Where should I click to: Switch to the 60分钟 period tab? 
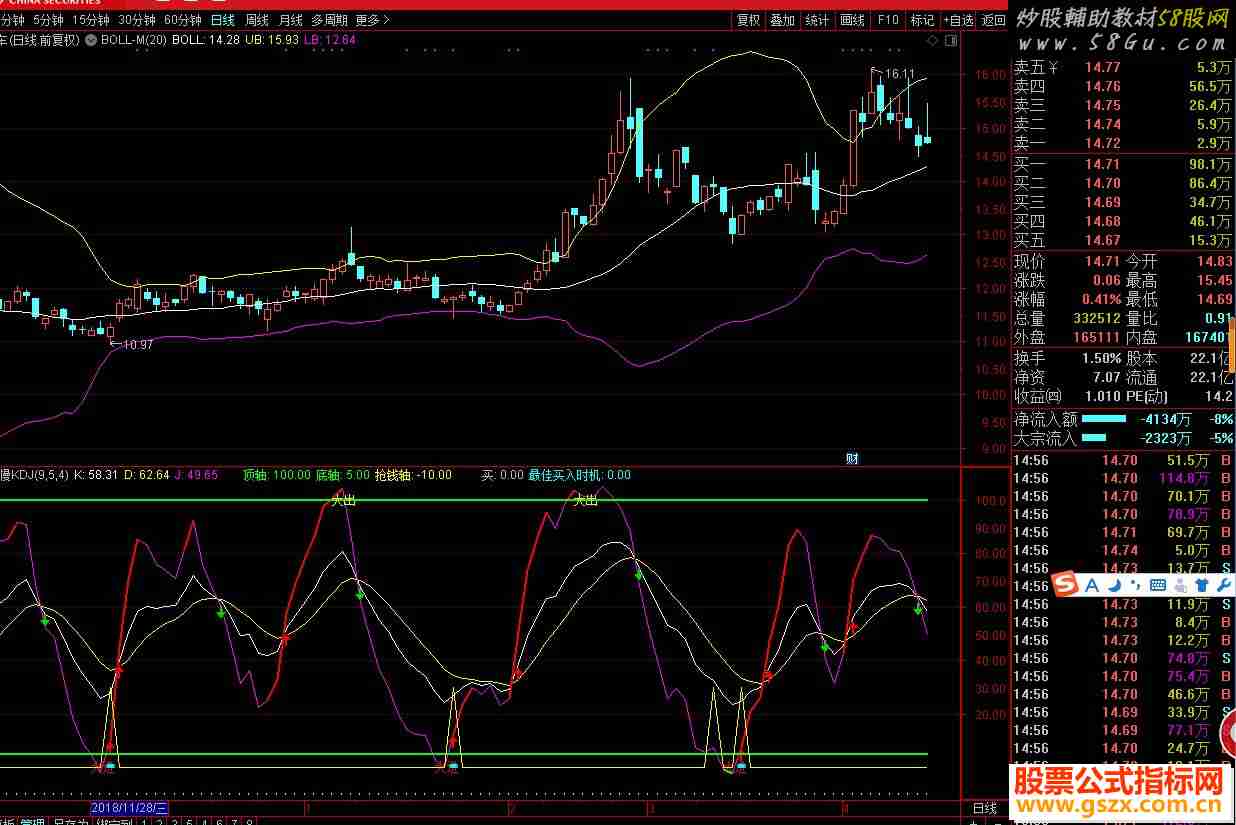(183, 19)
